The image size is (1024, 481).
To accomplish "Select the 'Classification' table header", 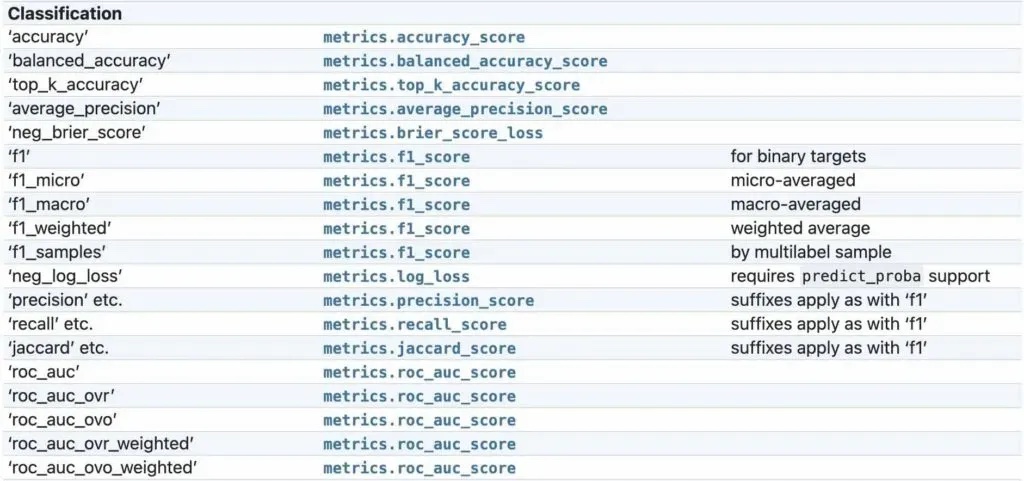I will [65, 14].
